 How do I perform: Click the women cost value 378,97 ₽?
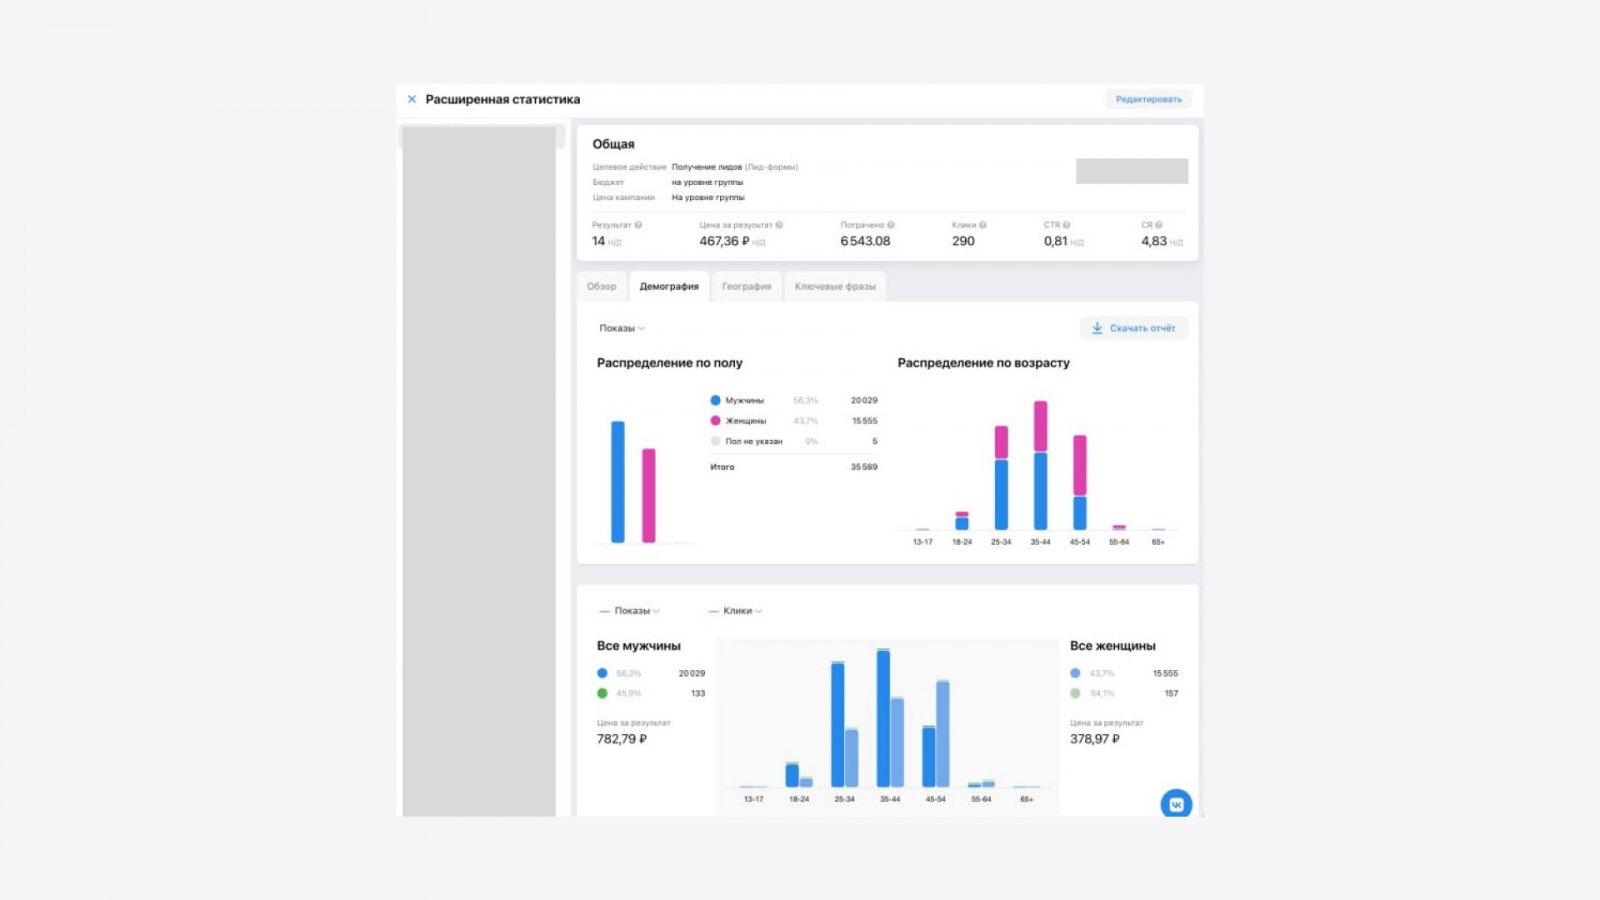(x=1095, y=739)
